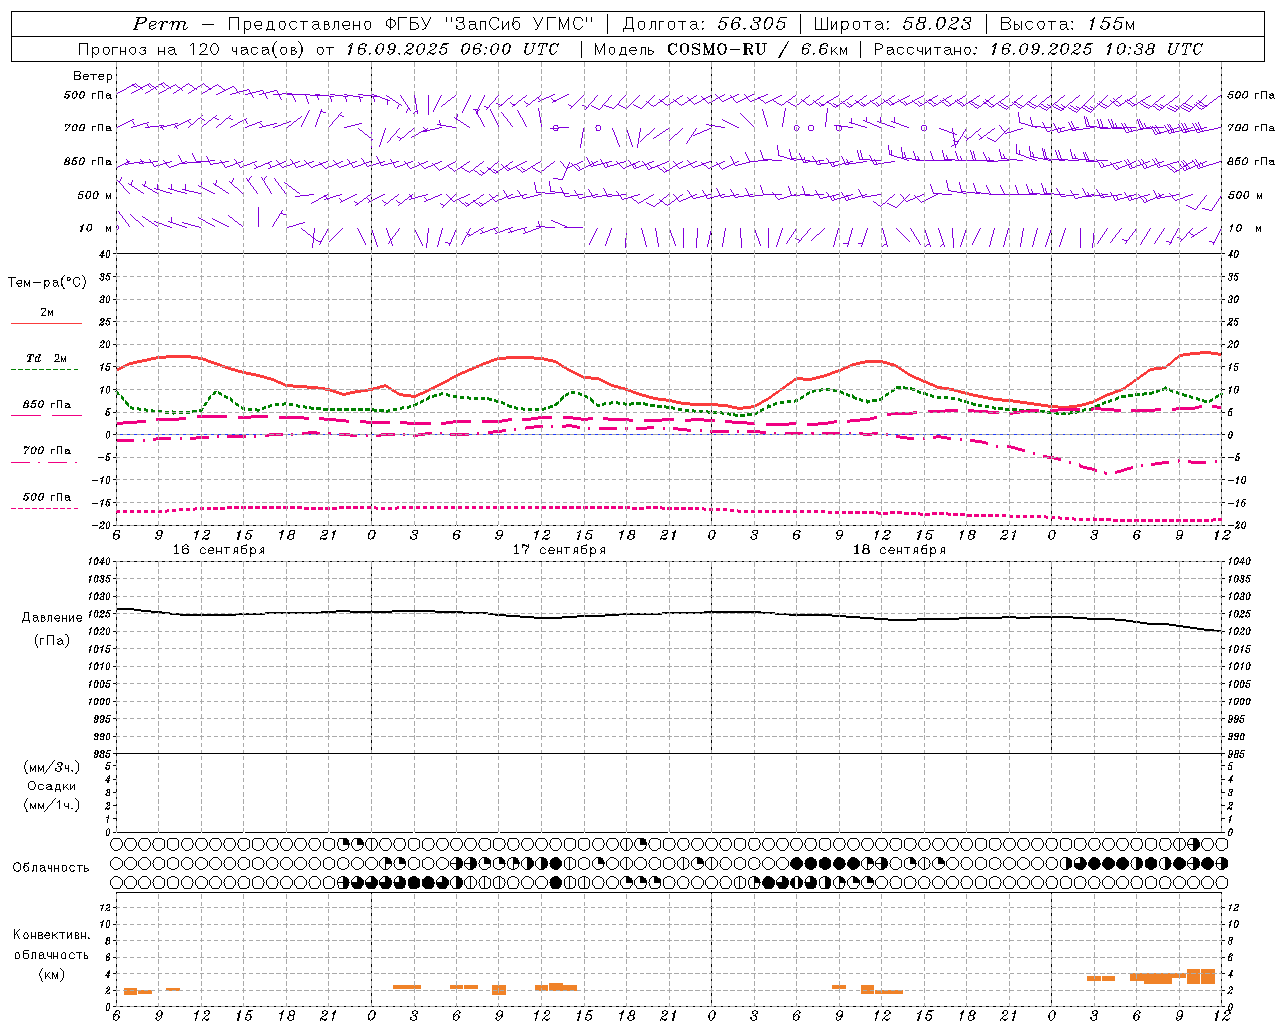Click the '16 сентября' date label

point(219,550)
